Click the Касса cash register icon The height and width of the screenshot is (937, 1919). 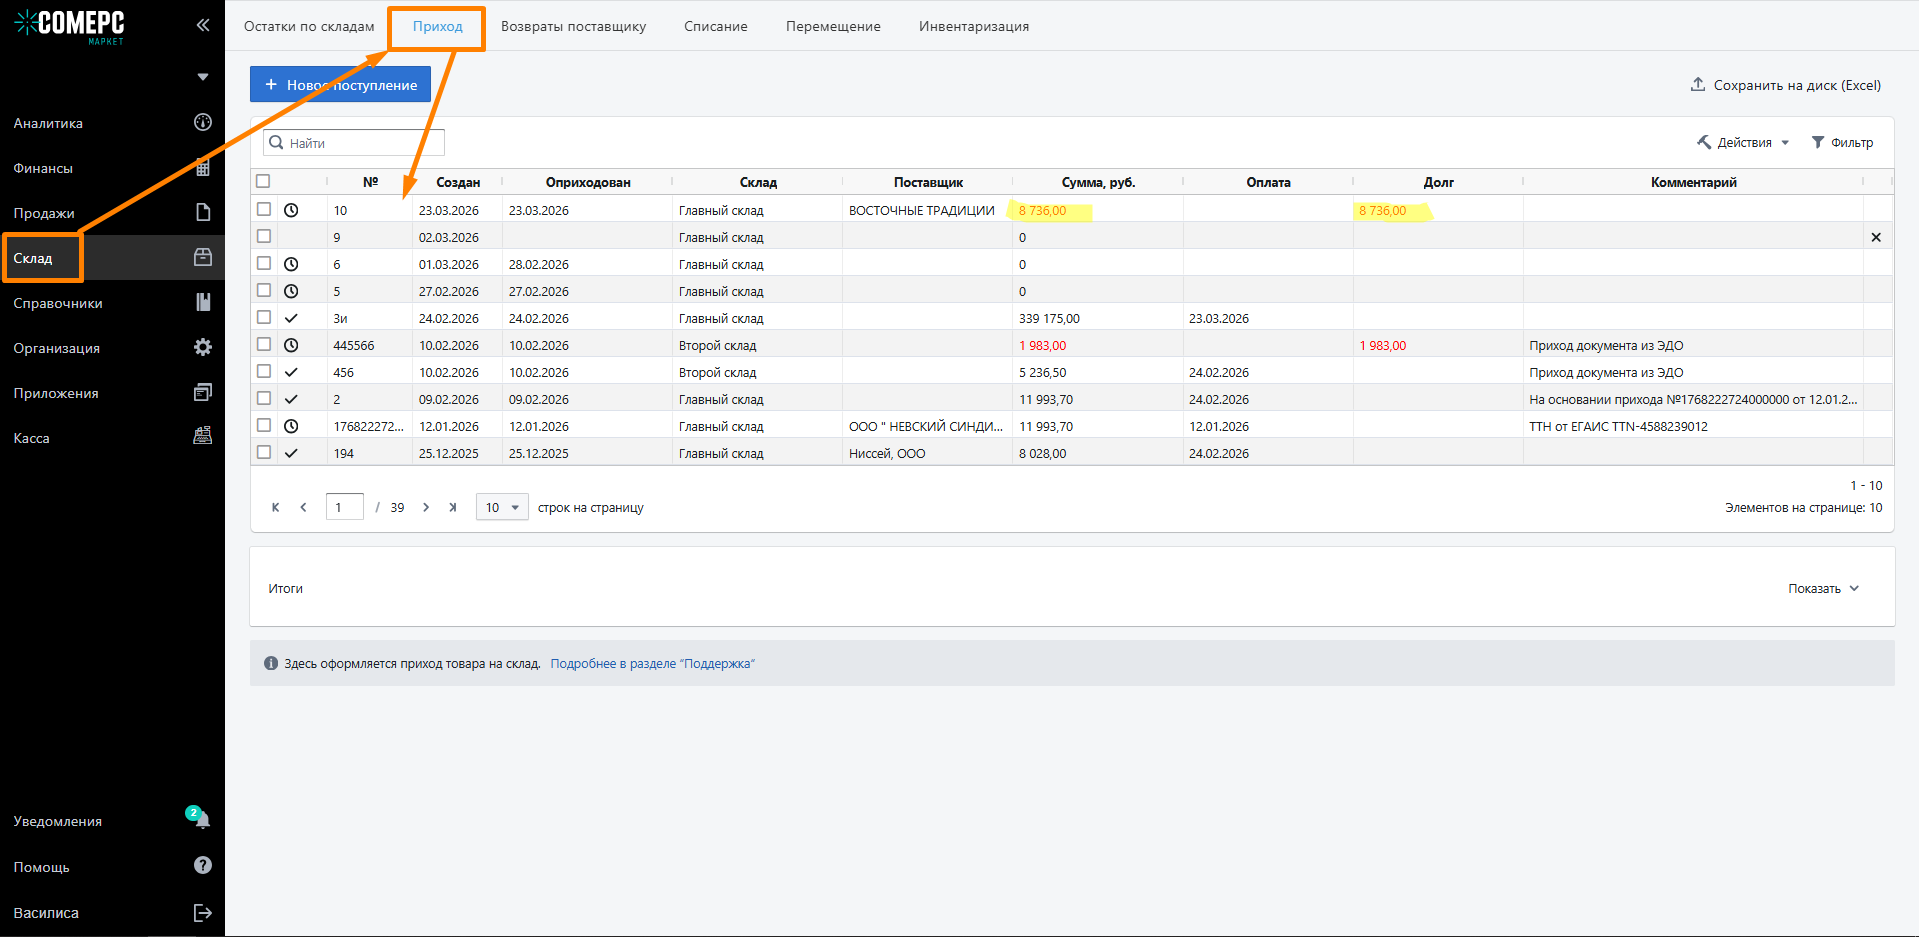click(x=203, y=436)
